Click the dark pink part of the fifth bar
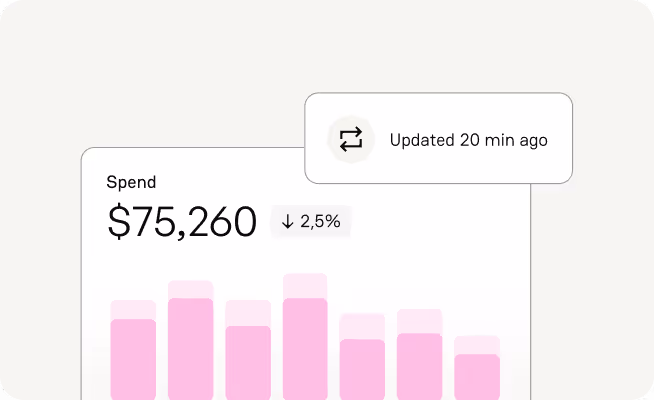 pos(362,368)
